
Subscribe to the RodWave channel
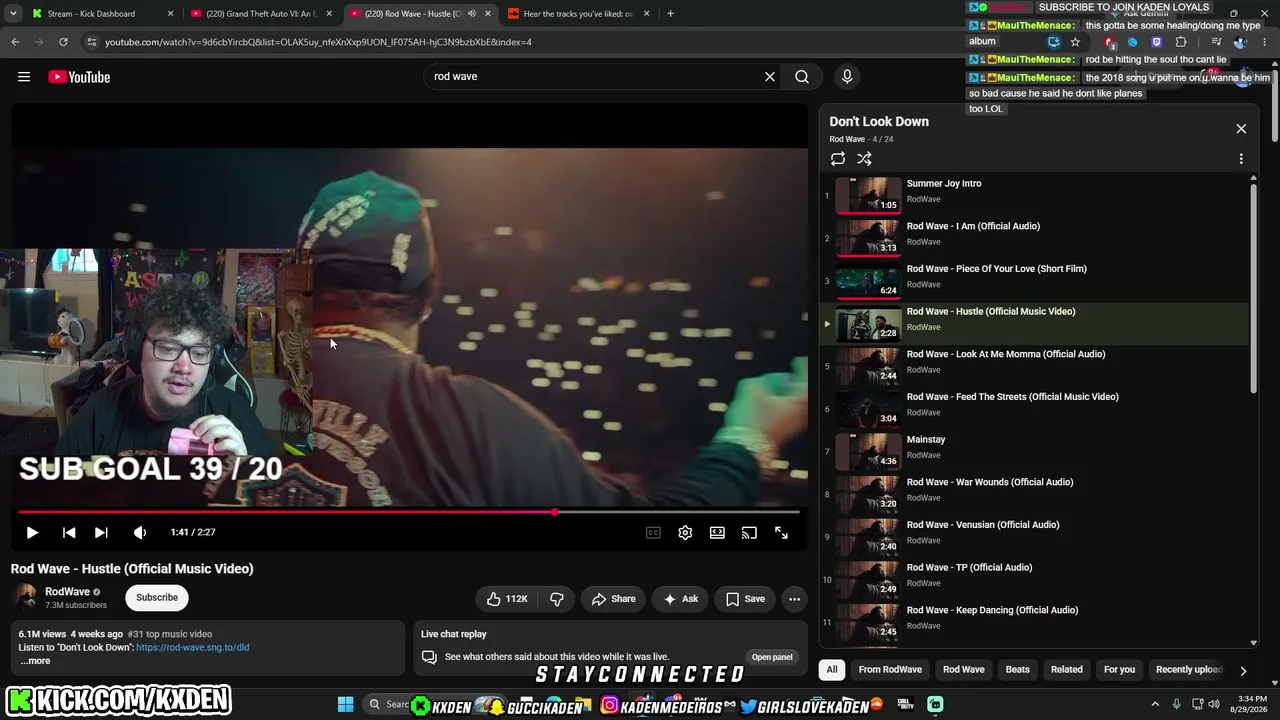click(157, 597)
